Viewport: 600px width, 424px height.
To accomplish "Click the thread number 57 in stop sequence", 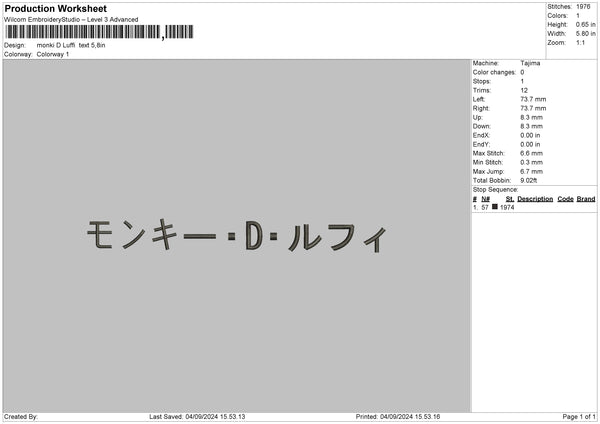I will pos(485,207).
